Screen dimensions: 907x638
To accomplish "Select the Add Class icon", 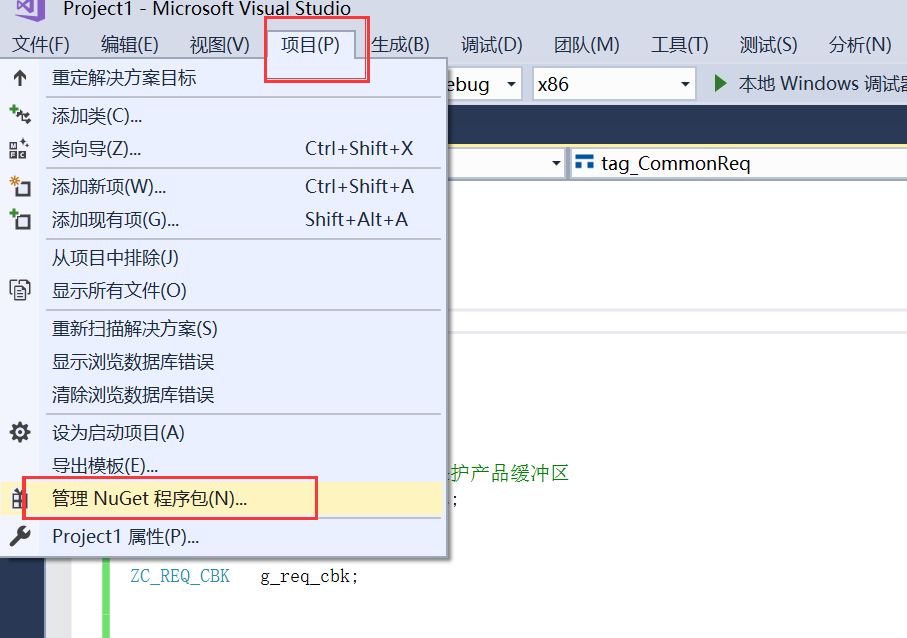I will click(x=18, y=116).
